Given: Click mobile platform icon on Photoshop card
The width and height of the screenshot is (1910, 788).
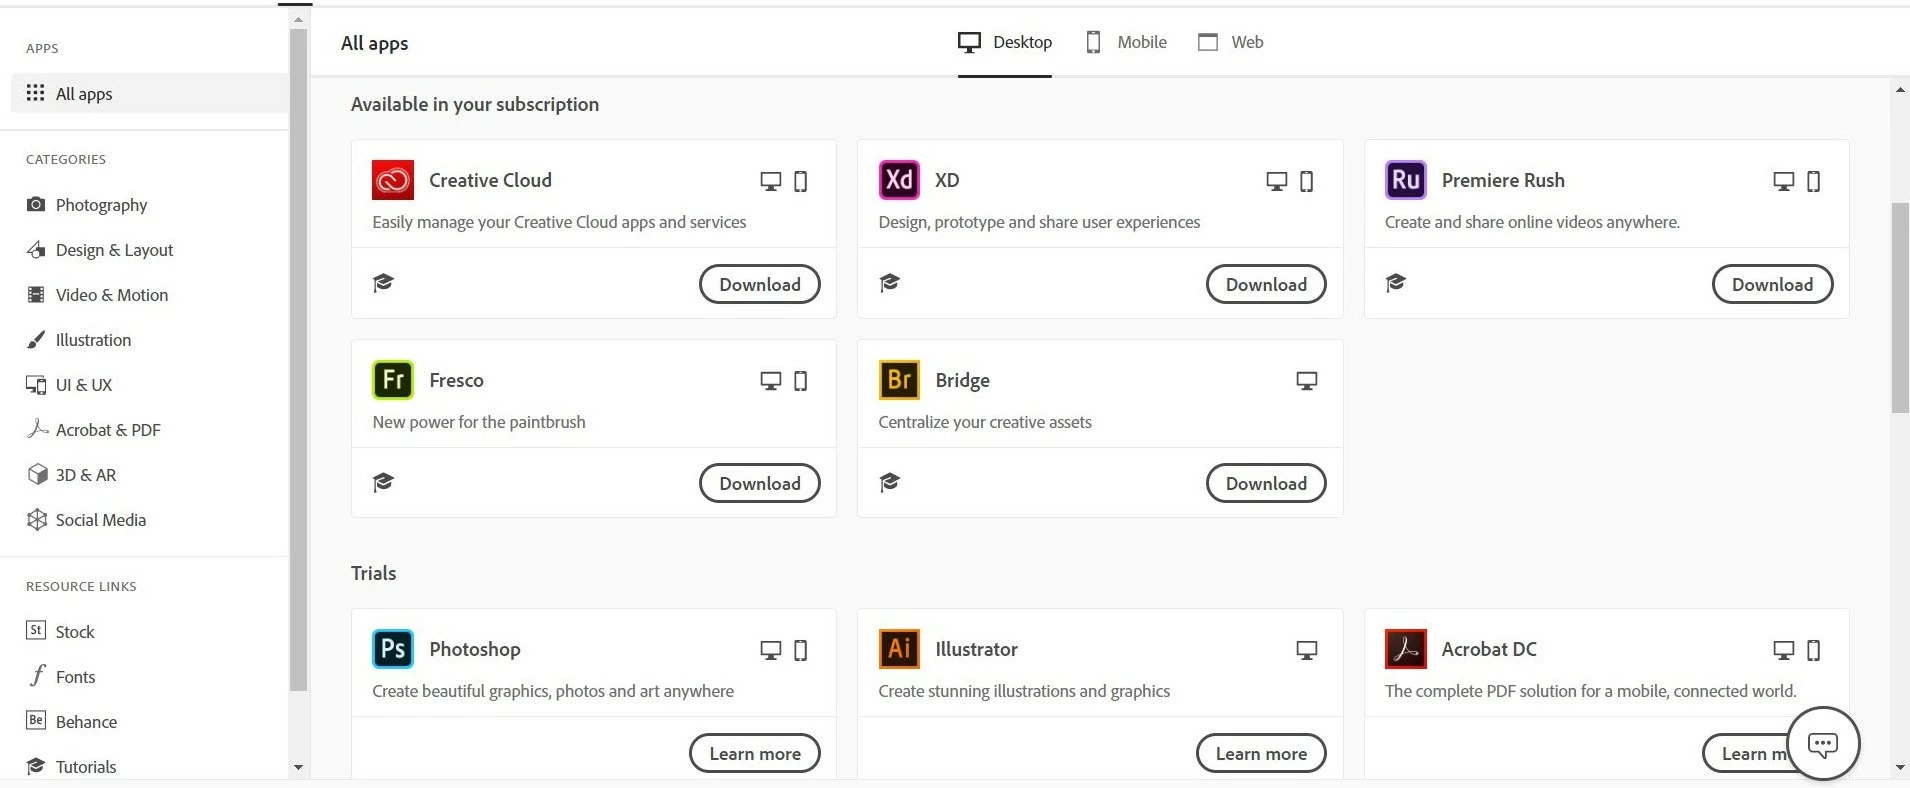Looking at the screenshot, I should click(800, 650).
